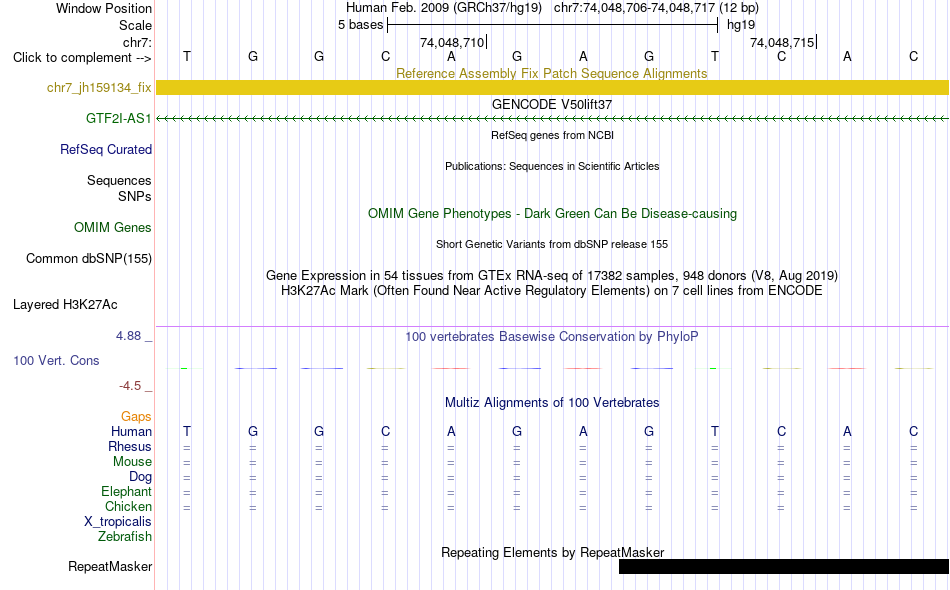Click the OMIM Genes track label
Image resolution: width=950 pixels, height=590 pixels.
113,228
